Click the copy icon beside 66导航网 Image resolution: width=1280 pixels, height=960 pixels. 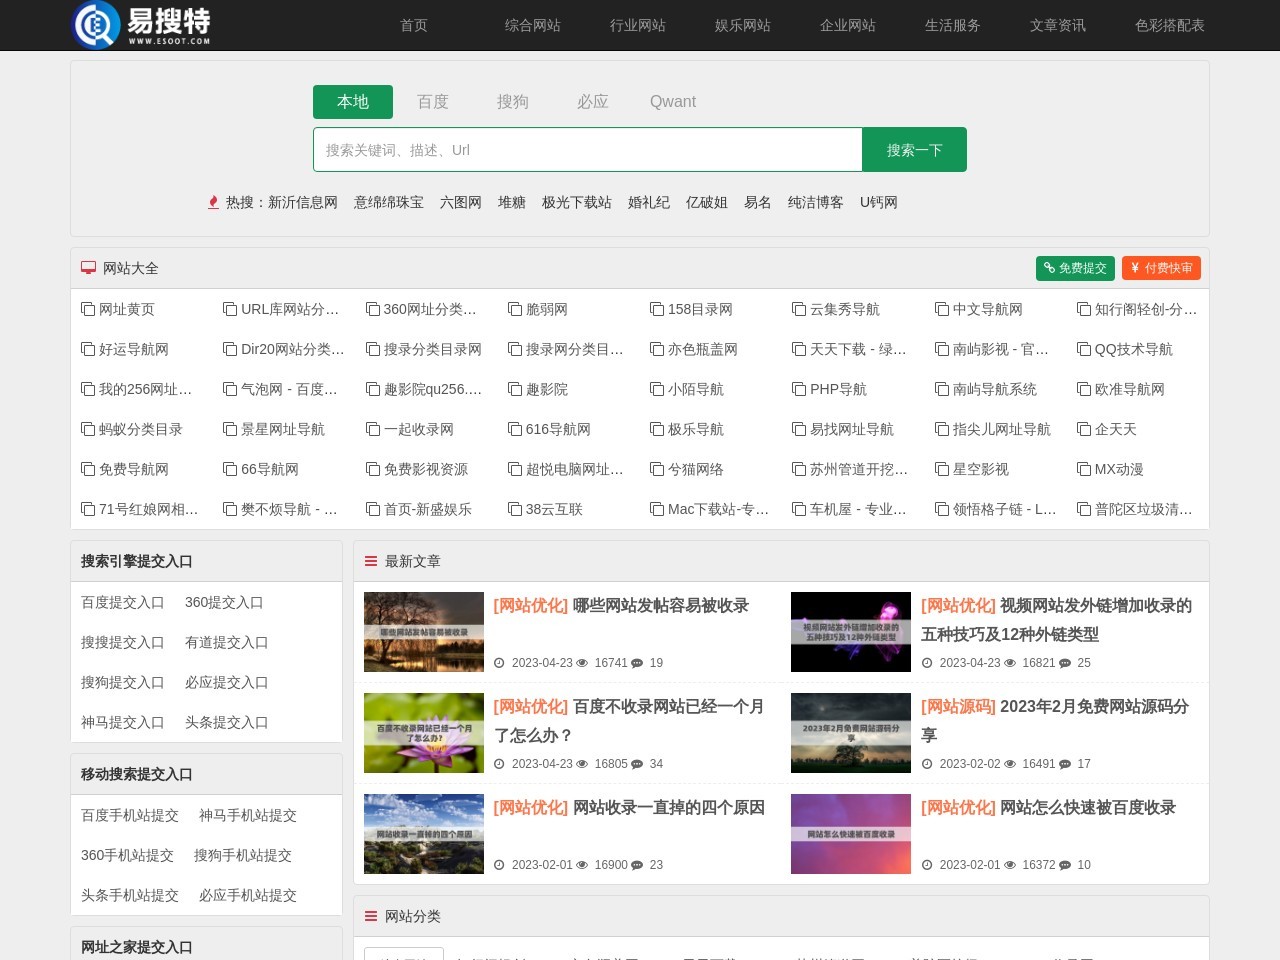(x=230, y=469)
